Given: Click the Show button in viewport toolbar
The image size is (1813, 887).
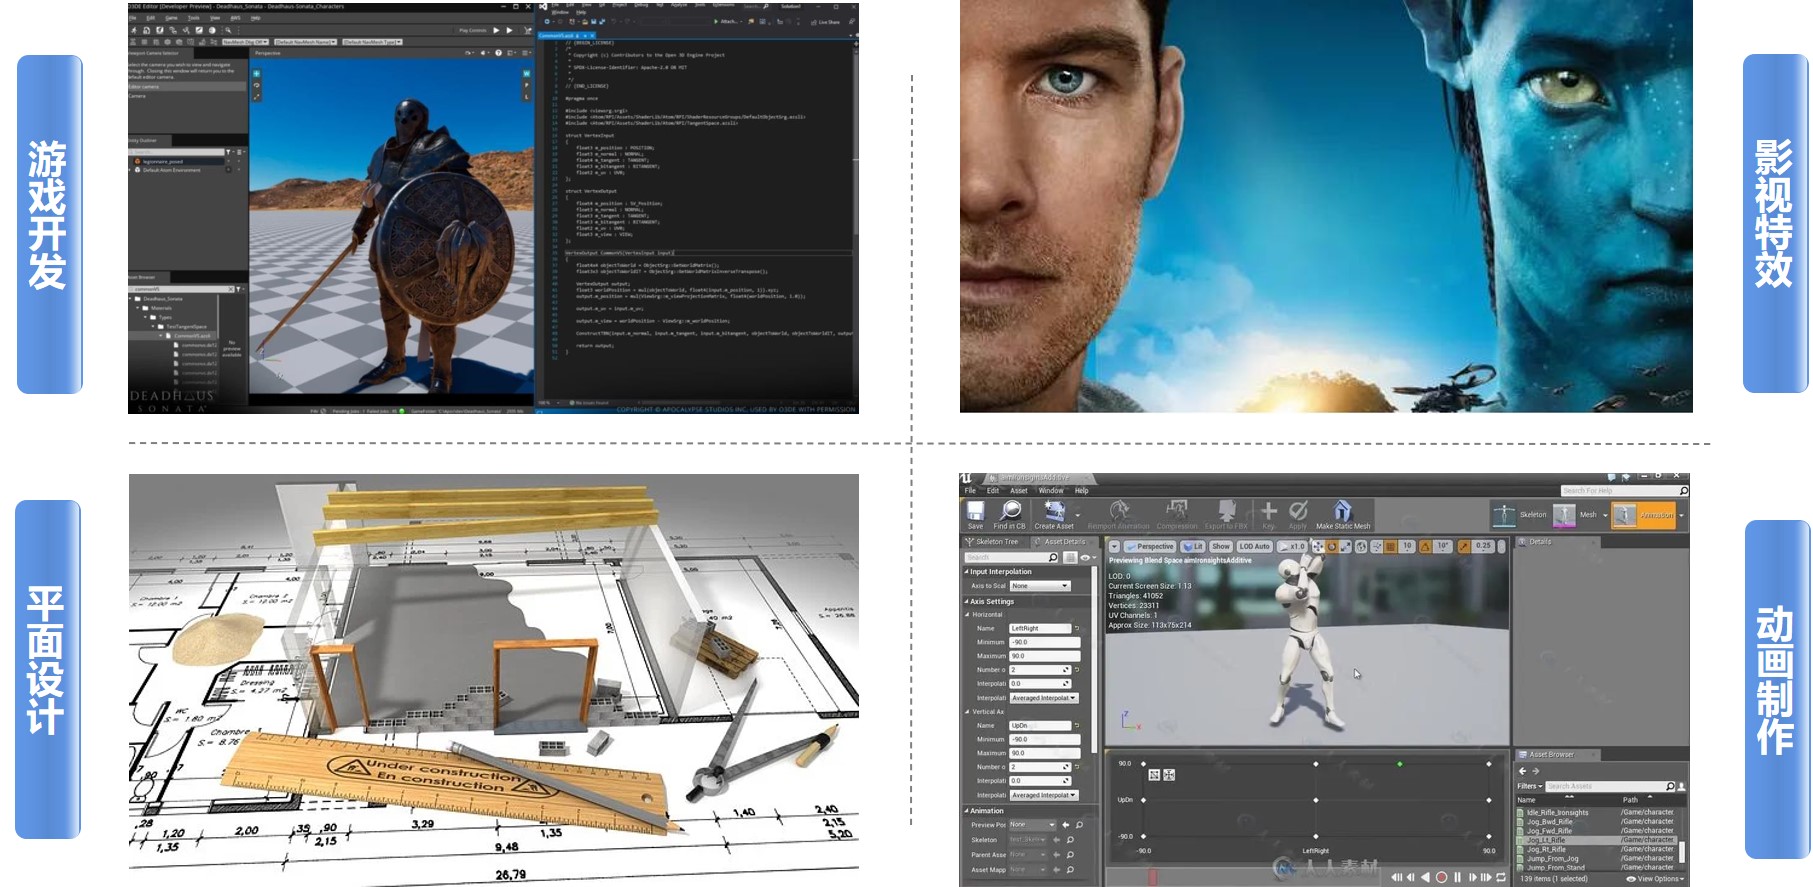Looking at the screenshot, I should (1221, 547).
